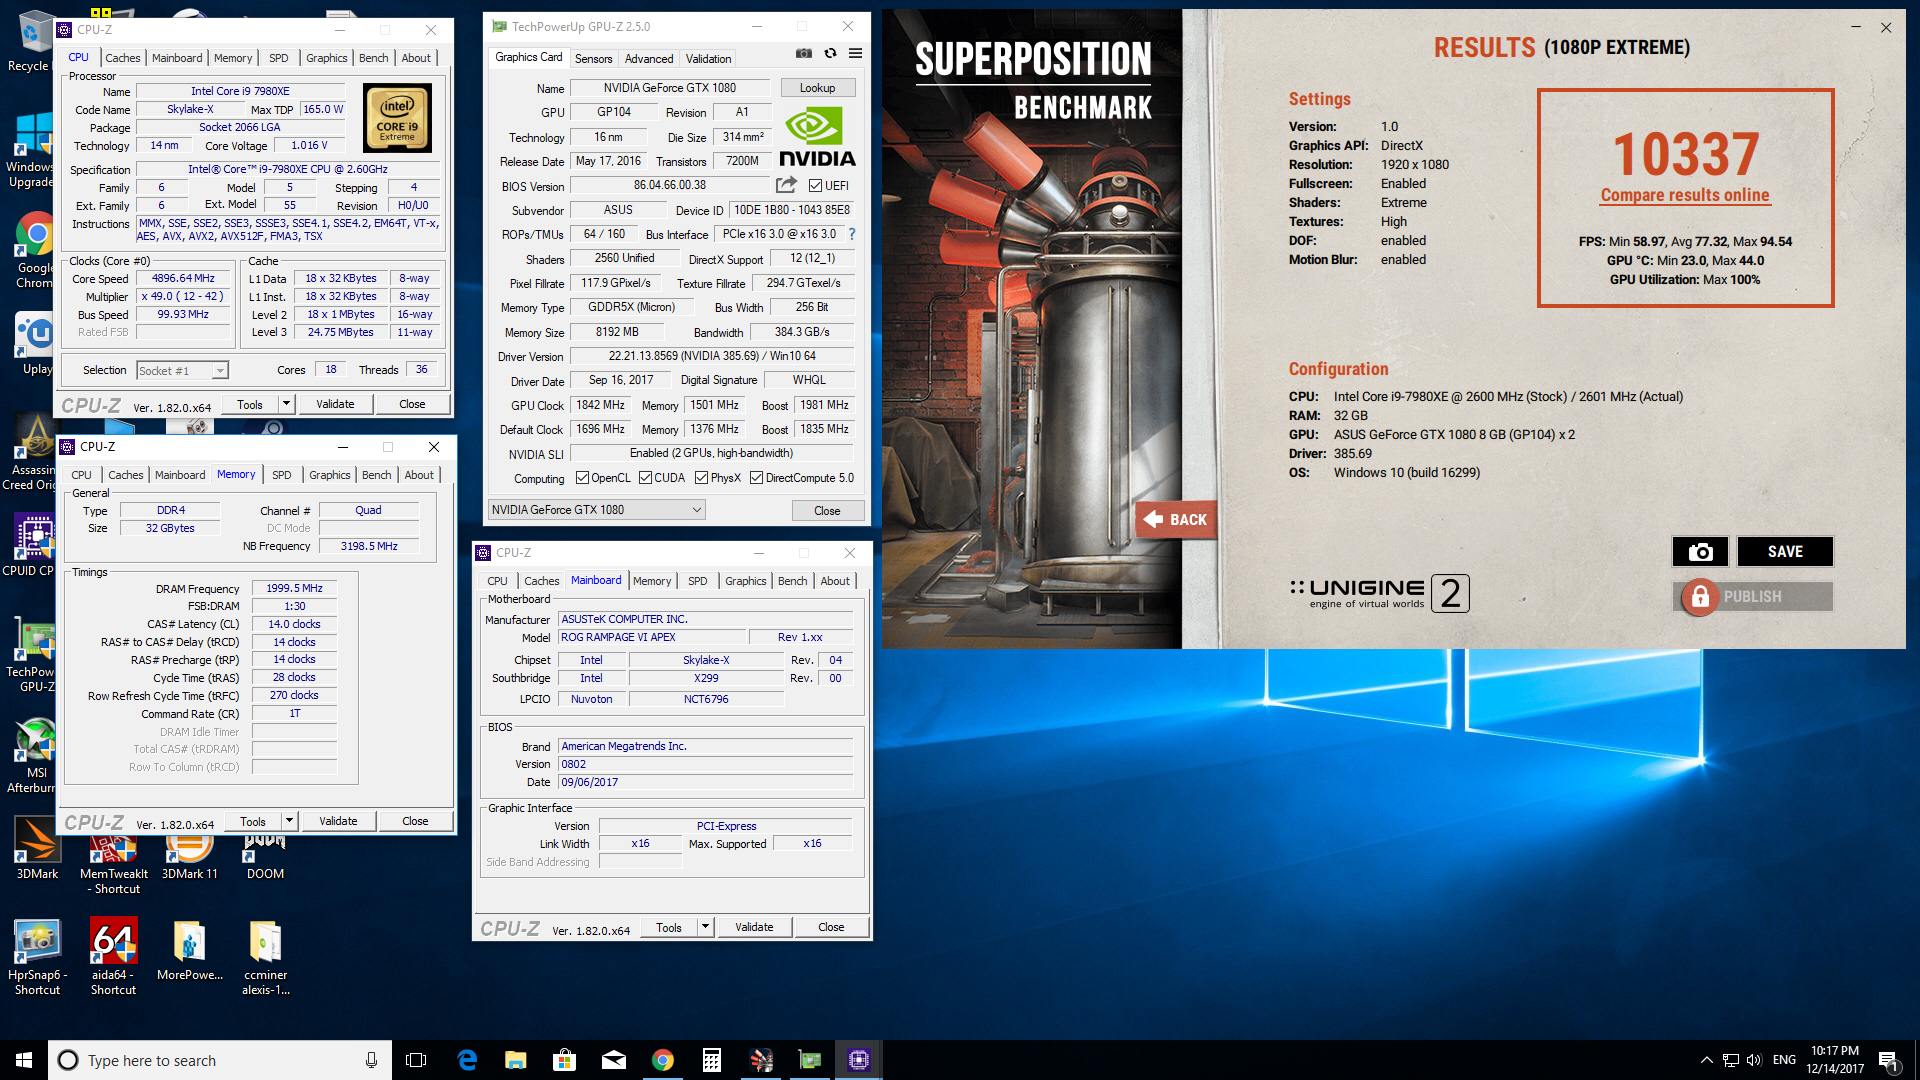Open Windows Start menu
This screenshot has width=1920, height=1080.
(24, 1060)
